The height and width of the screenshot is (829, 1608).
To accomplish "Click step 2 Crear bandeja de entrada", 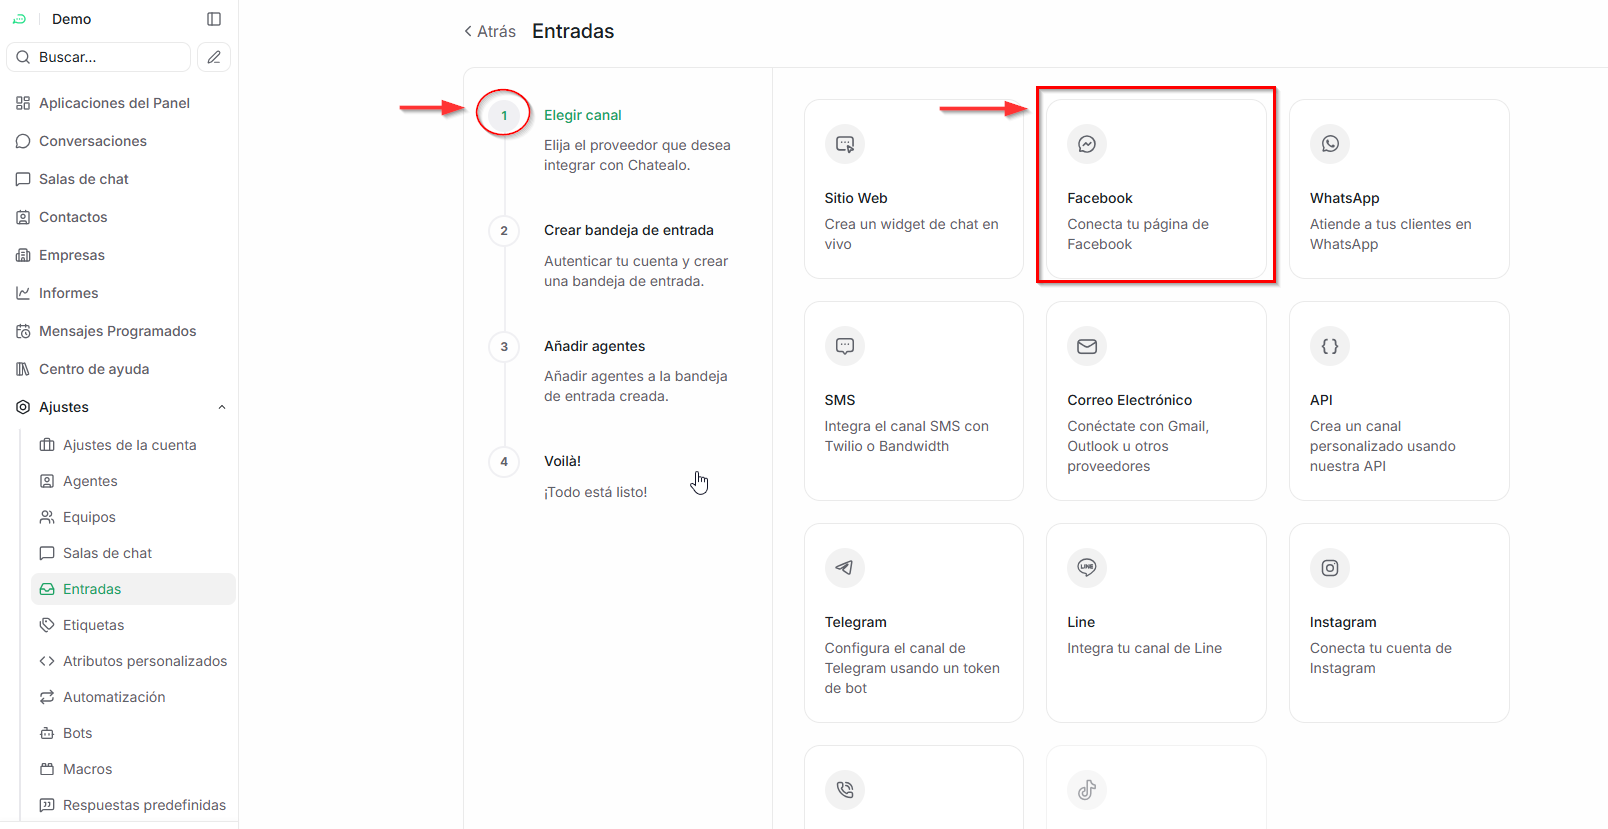I will [628, 230].
